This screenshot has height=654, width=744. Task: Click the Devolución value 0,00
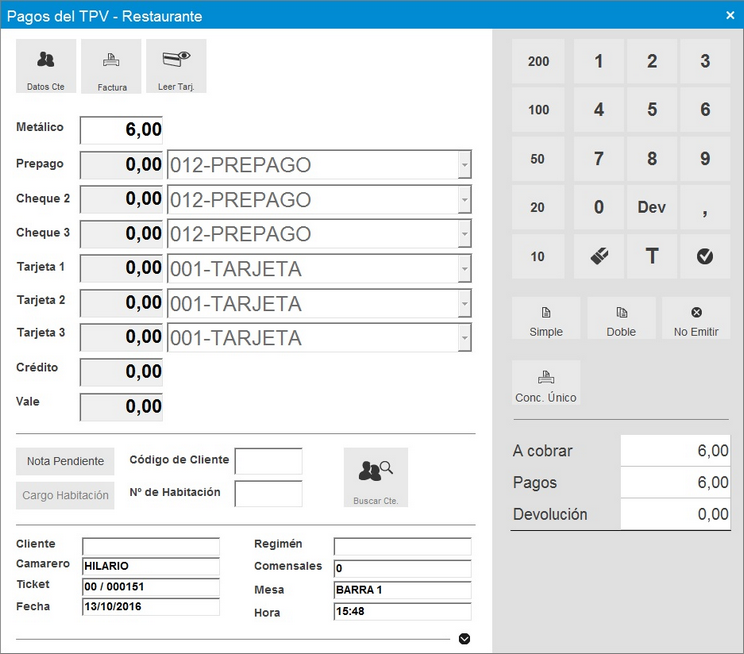click(x=675, y=514)
